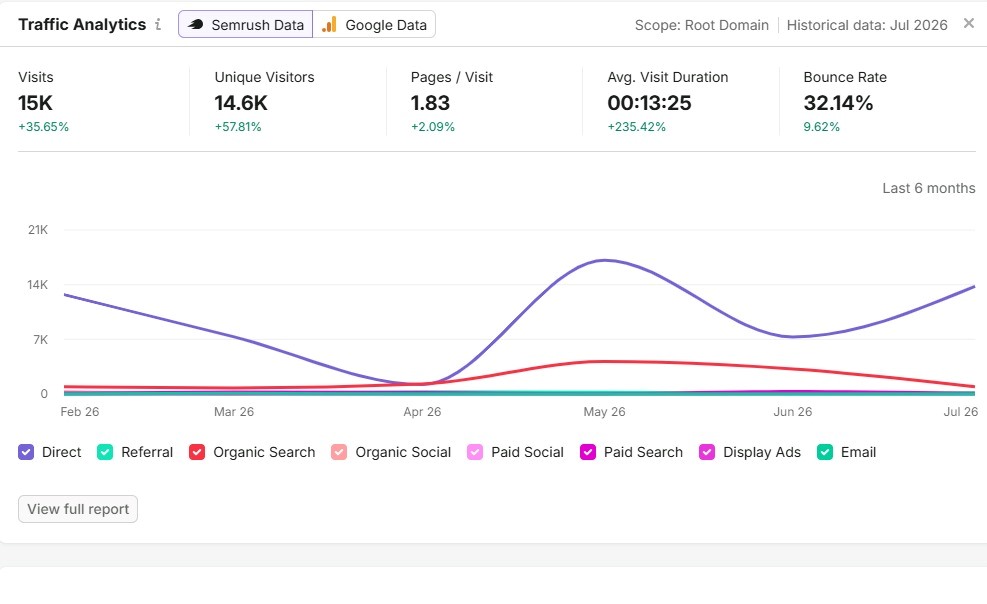The height and width of the screenshot is (604, 987).
Task: Toggle the Organic Social checkbox
Action: tap(339, 452)
